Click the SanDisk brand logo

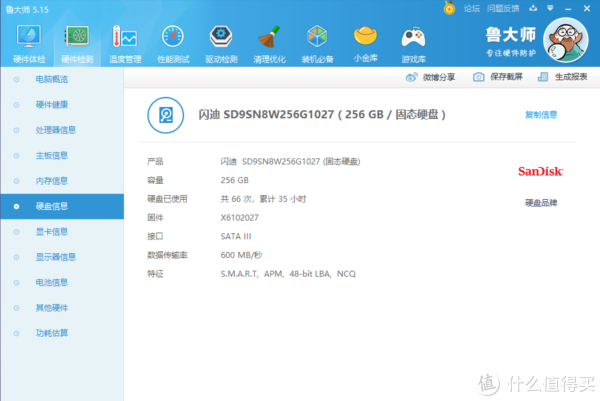tap(540, 171)
